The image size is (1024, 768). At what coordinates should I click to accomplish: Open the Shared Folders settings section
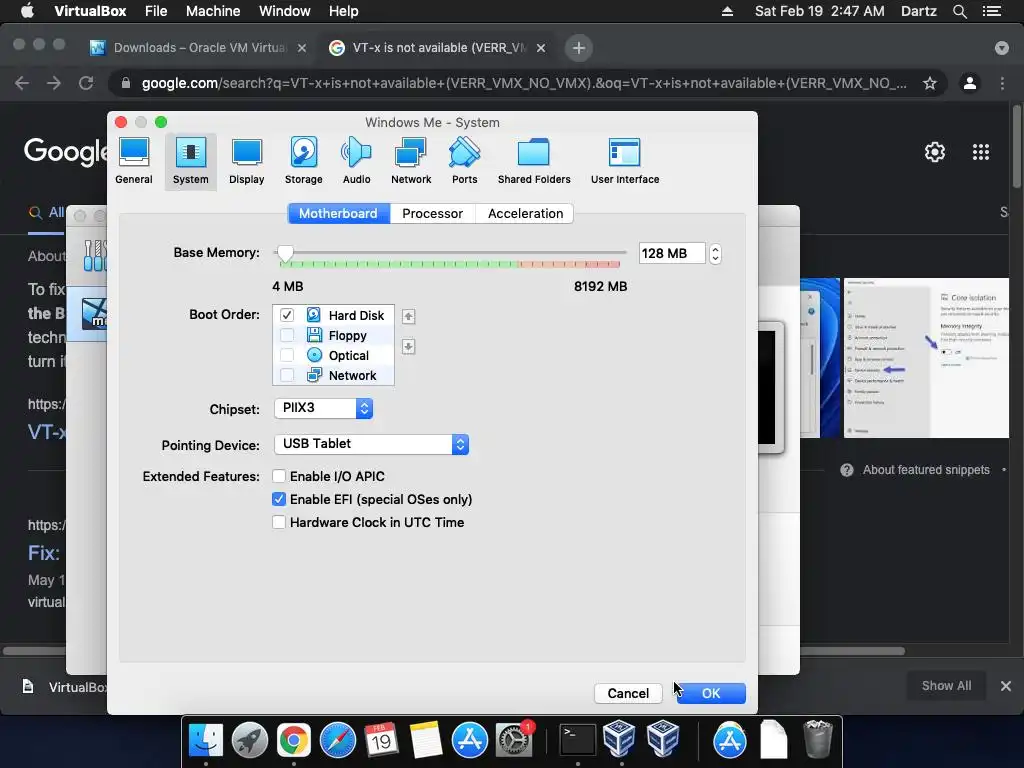(x=534, y=161)
